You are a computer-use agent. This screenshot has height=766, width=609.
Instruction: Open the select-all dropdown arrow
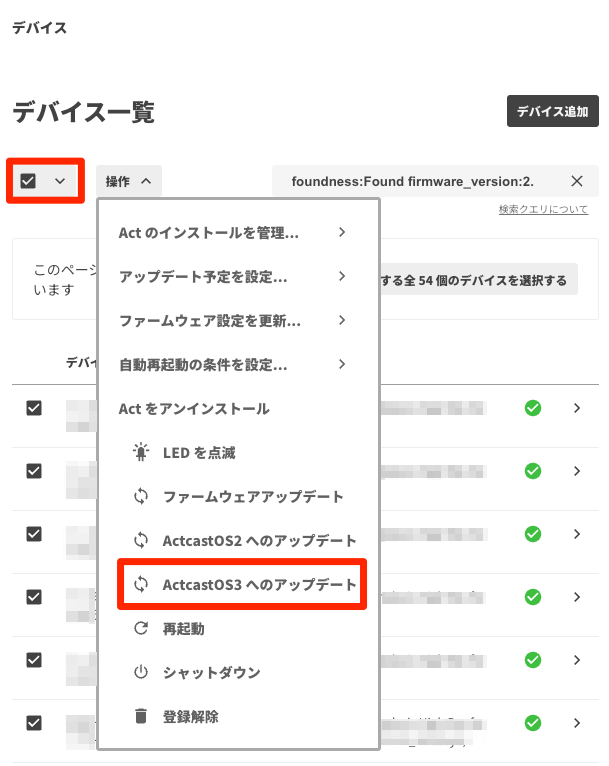[60, 181]
